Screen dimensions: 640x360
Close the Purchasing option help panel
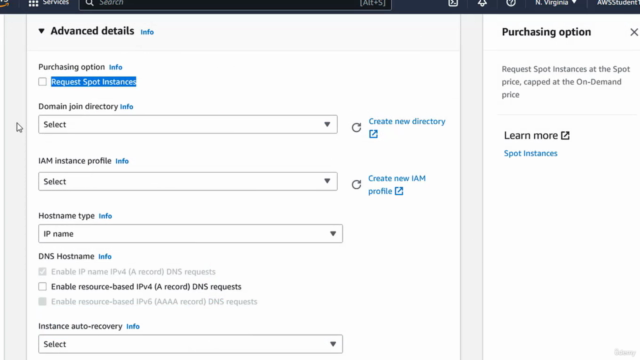[x=633, y=32]
